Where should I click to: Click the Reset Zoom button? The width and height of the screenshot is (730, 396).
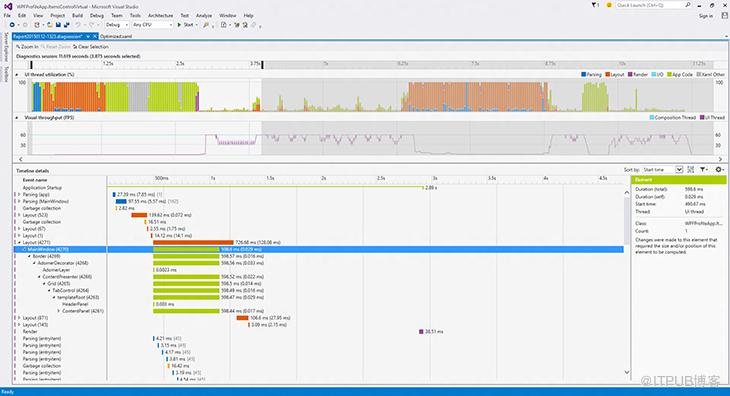click(x=55, y=47)
